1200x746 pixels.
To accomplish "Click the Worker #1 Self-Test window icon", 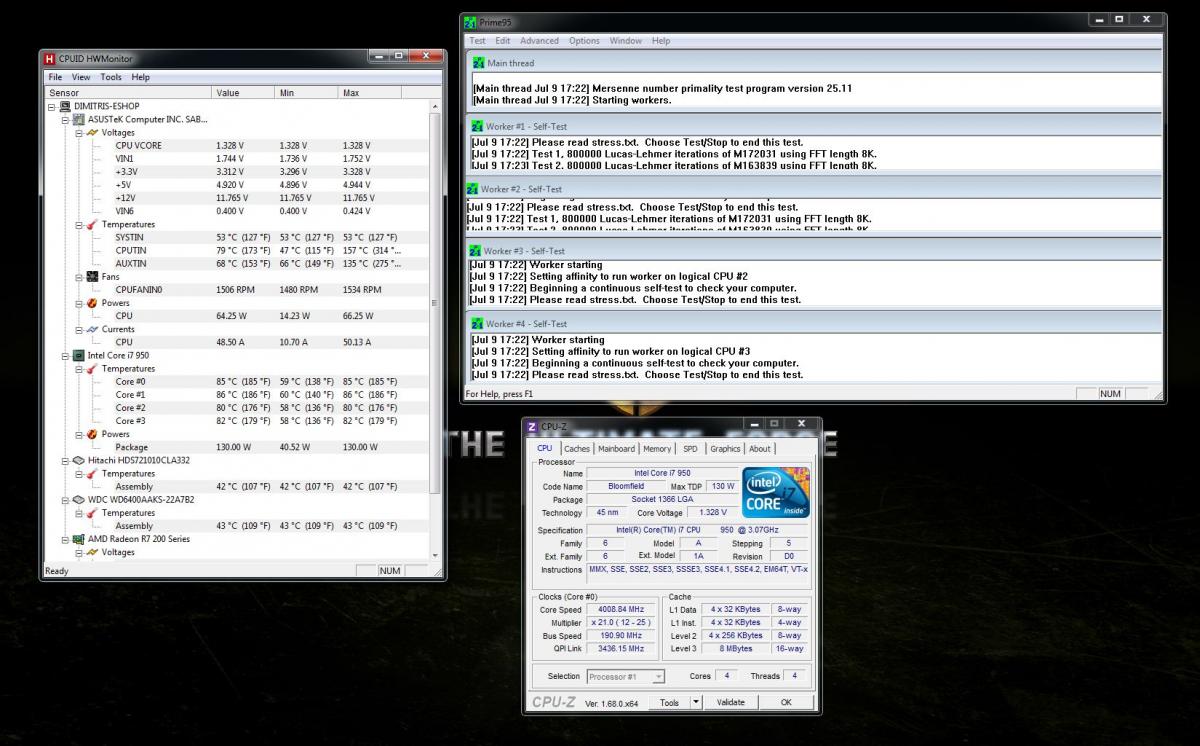I will [x=479, y=126].
